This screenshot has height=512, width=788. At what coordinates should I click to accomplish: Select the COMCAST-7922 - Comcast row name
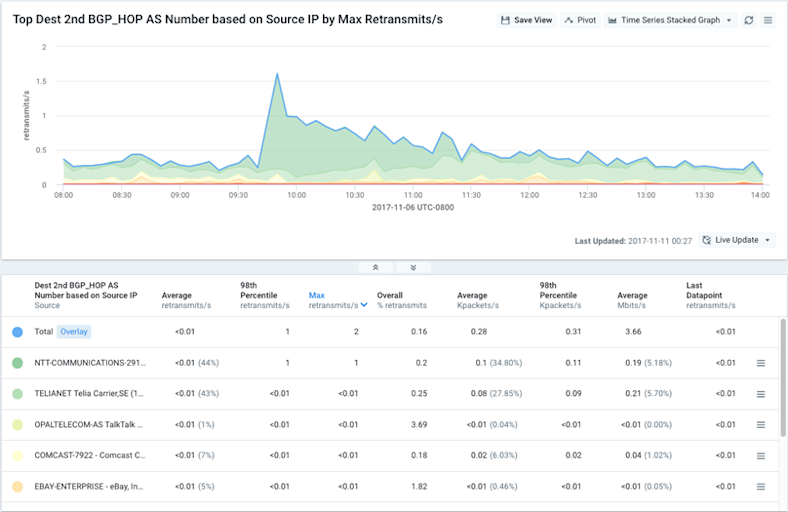(90, 455)
